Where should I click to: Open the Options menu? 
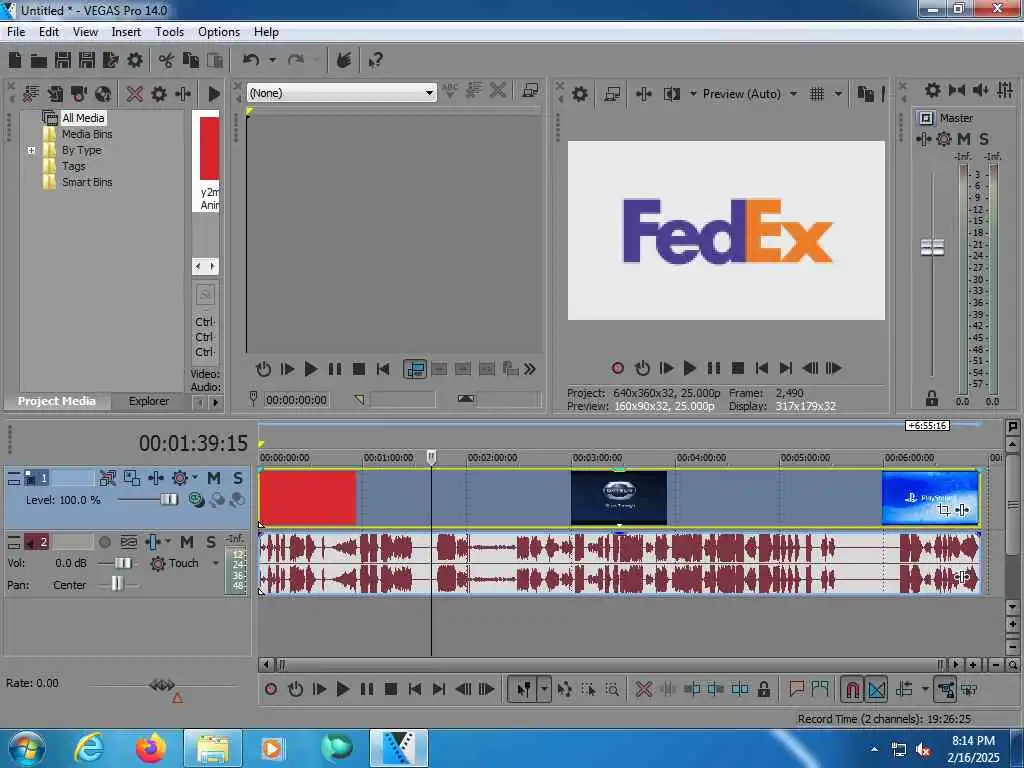219,31
